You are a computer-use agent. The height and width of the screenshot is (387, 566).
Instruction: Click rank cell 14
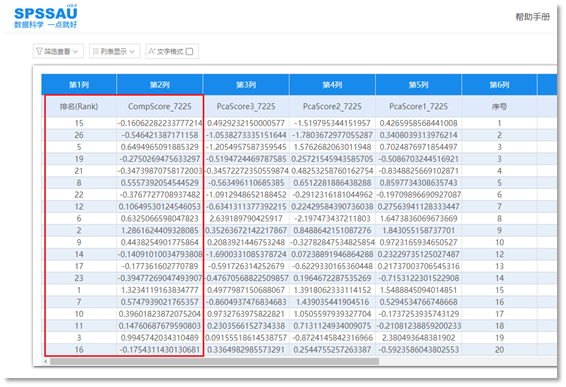click(79, 254)
